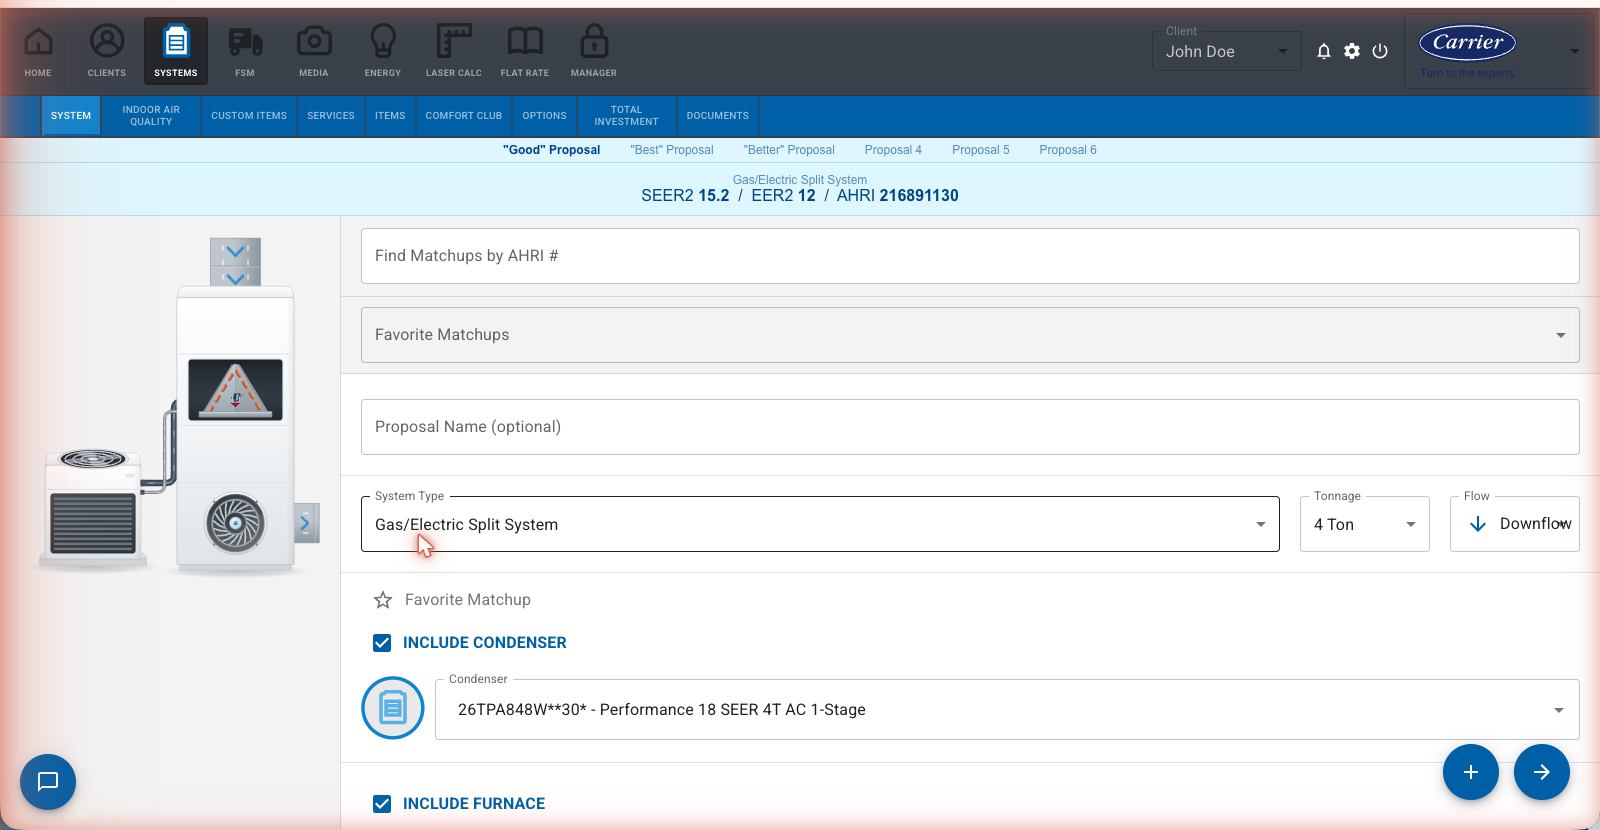The height and width of the screenshot is (830, 1600).
Task: Switch to Documents tab
Action: (718, 116)
